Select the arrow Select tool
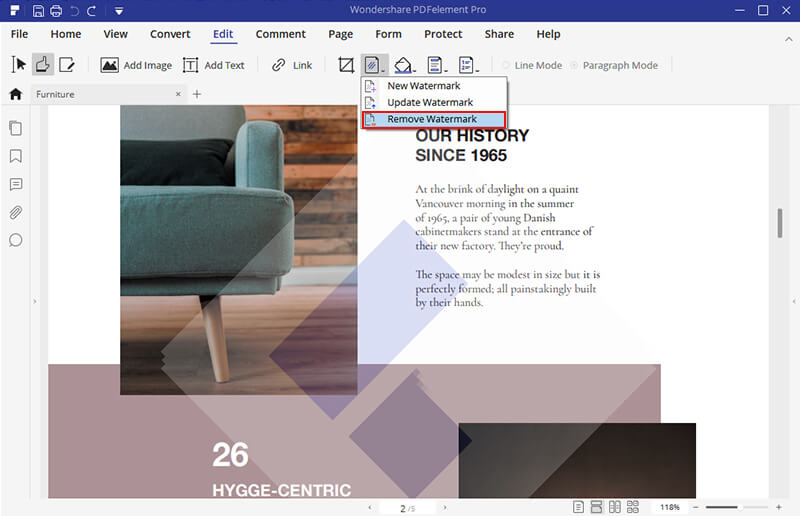This screenshot has height=516, width=800. (18, 65)
